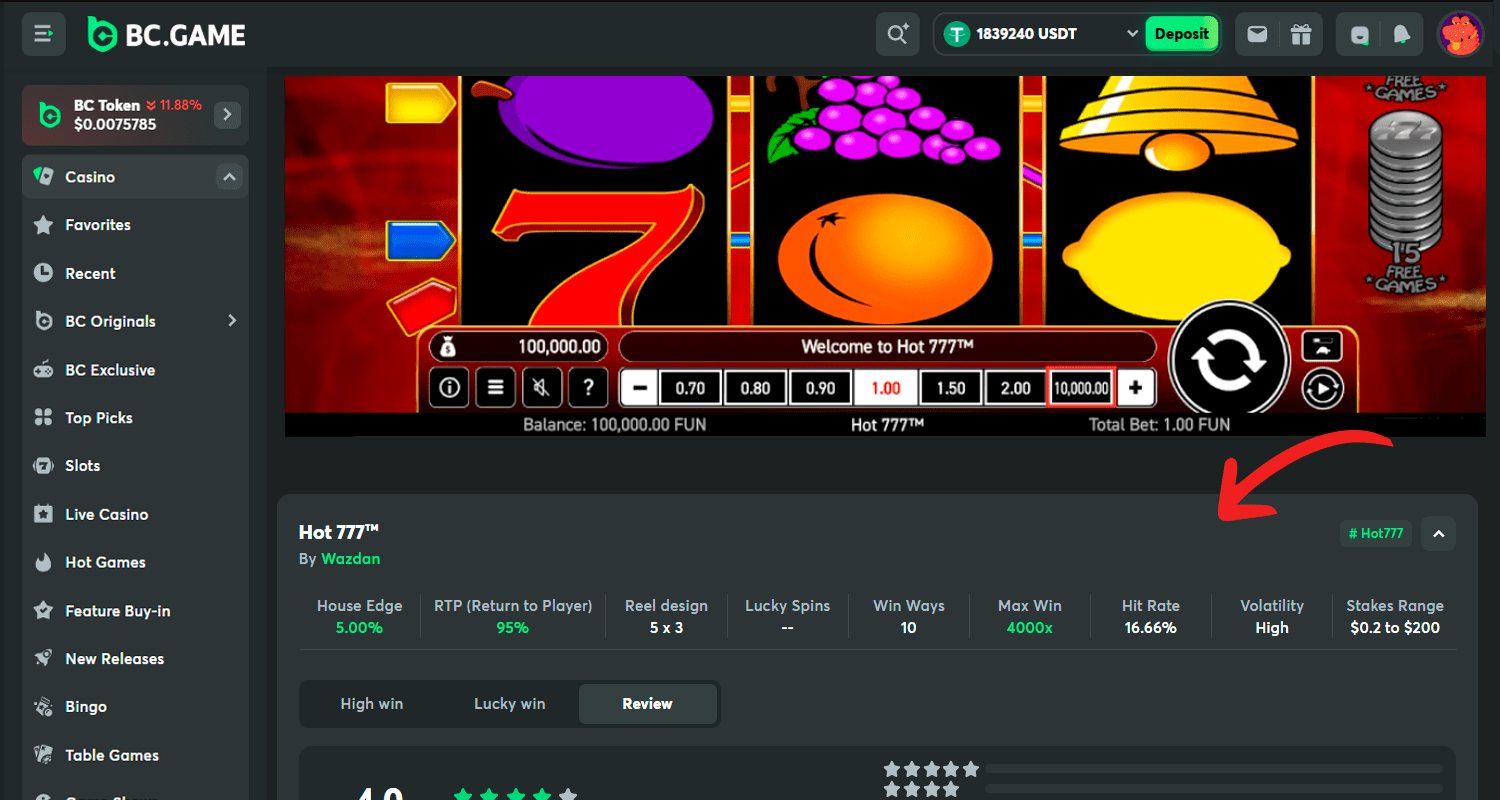Select the 1.00 bet value

click(x=886, y=388)
